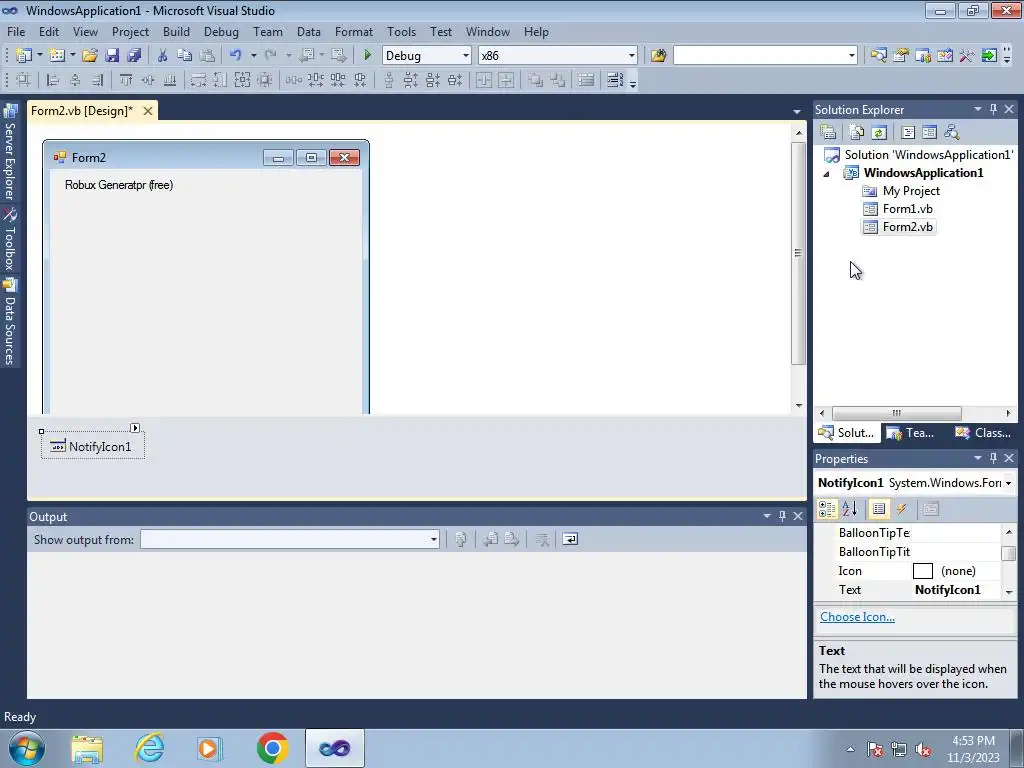Open Solution Explorer from the toolbar icon
The width and height of the screenshot is (1024, 768).
tap(879, 56)
